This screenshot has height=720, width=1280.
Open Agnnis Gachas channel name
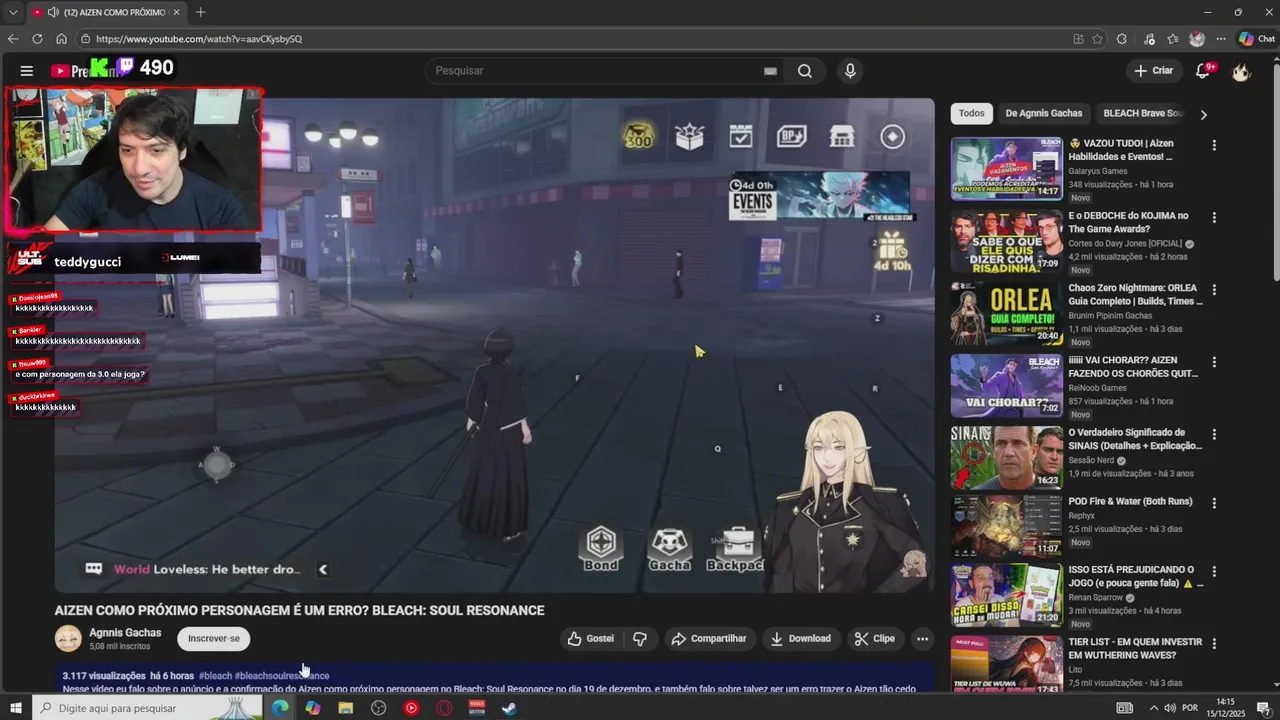pyautogui.click(x=125, y=632)
